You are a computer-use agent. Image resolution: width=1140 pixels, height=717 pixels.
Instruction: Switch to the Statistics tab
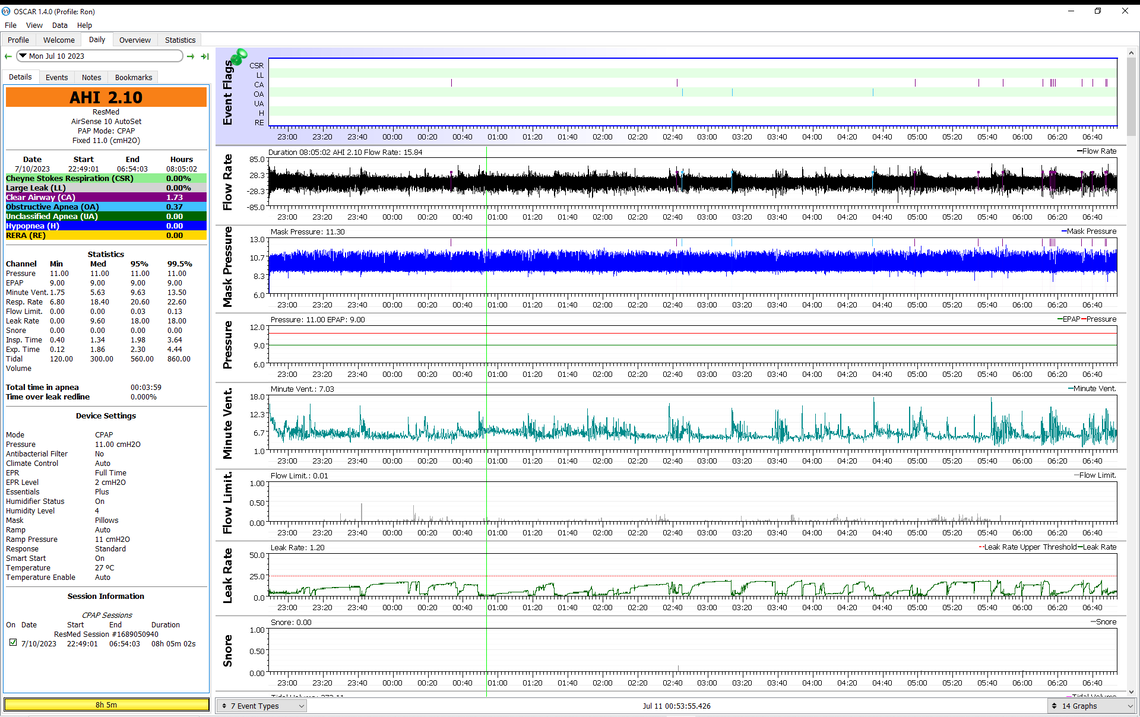pos(180,40)
